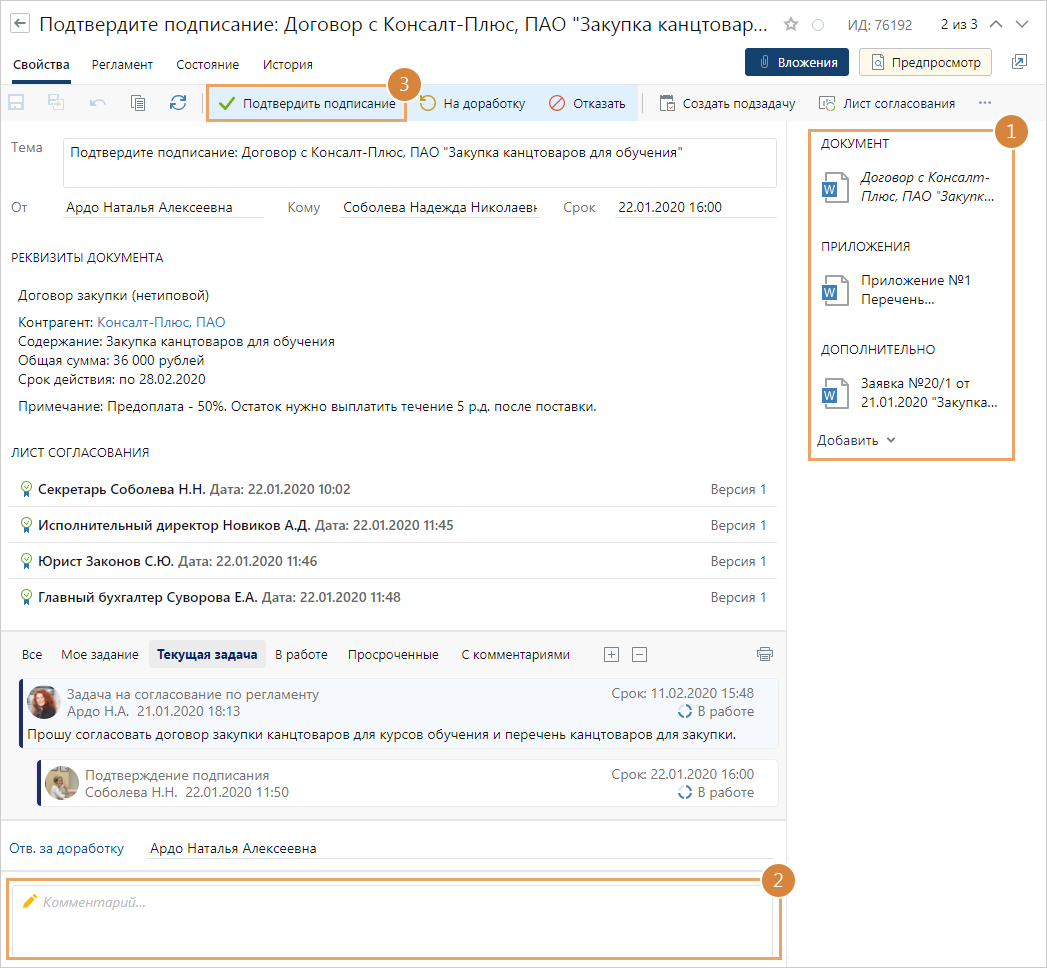
Task: Click the copy icon in the toolbar
Action: (138, 103)
